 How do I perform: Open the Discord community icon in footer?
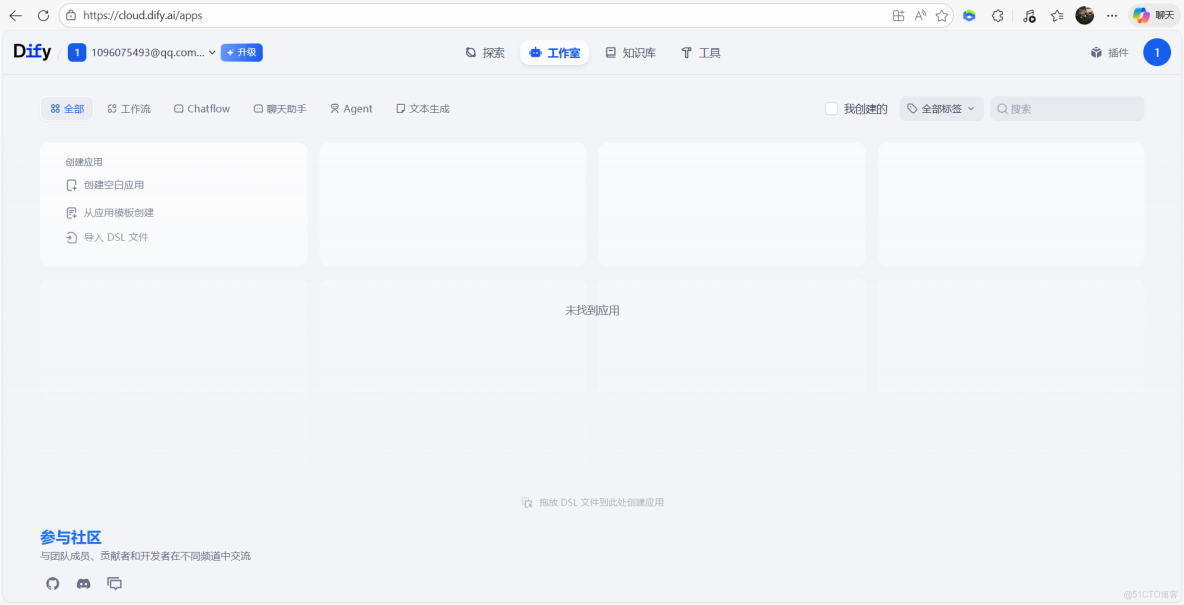point(83,583)
